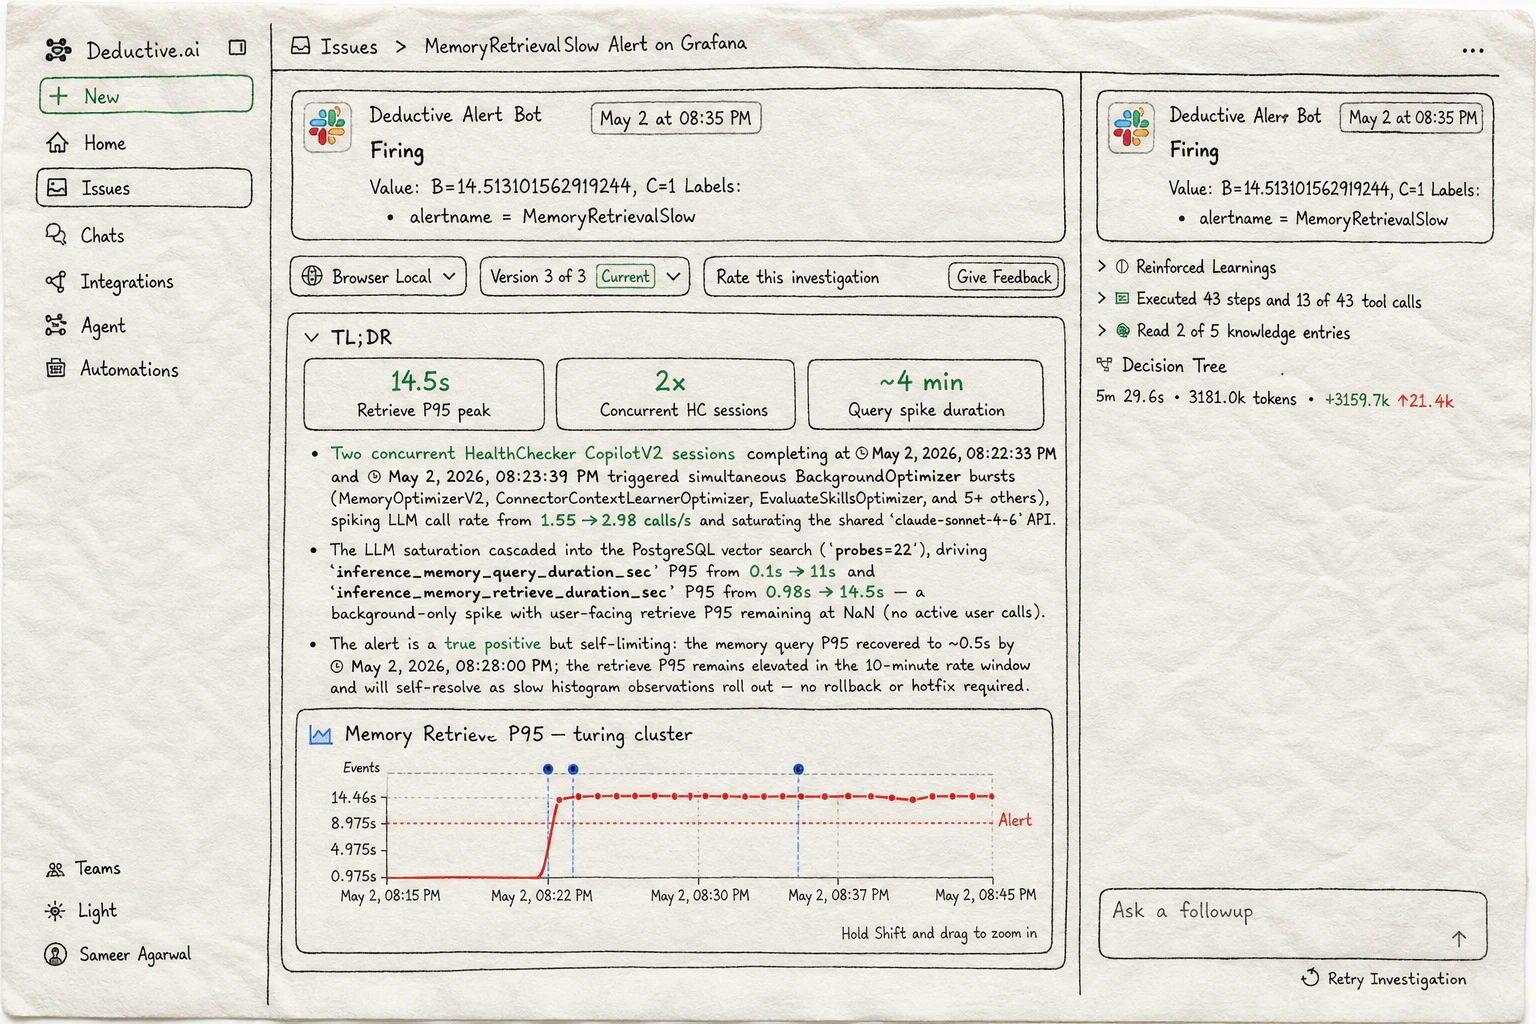The width and height of the screenshot is (1536, 1024).
Task: Click Retry Investigation
Action: pyautogui.click(x=1384, y=979)
